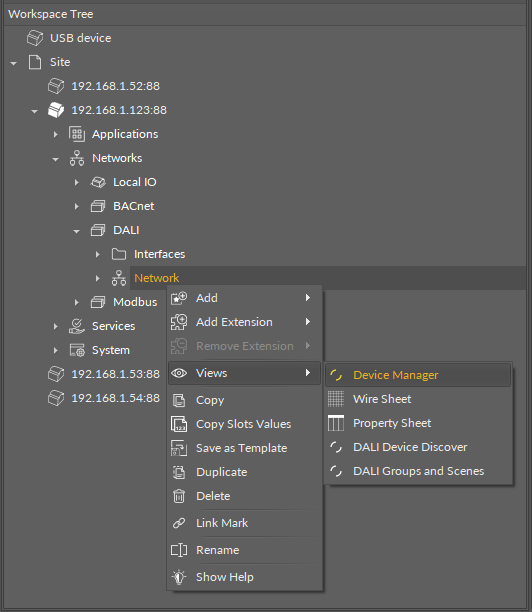The height and width of the screenshot is (612, 532).
Task: Click the Add menu icon
Action: click(x=179, y=298)
